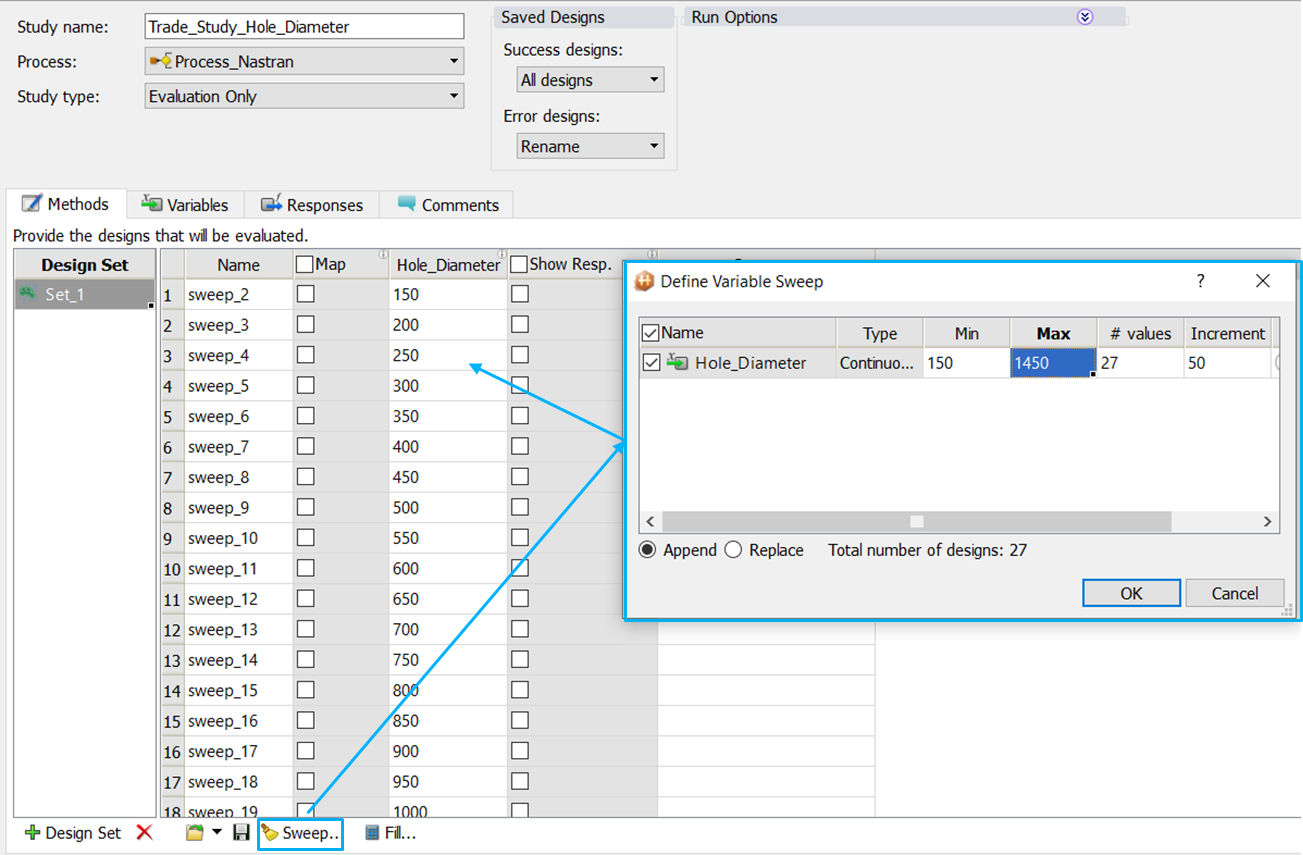
Task: Save using the floppy disk icon
Action: pos(241,833)
